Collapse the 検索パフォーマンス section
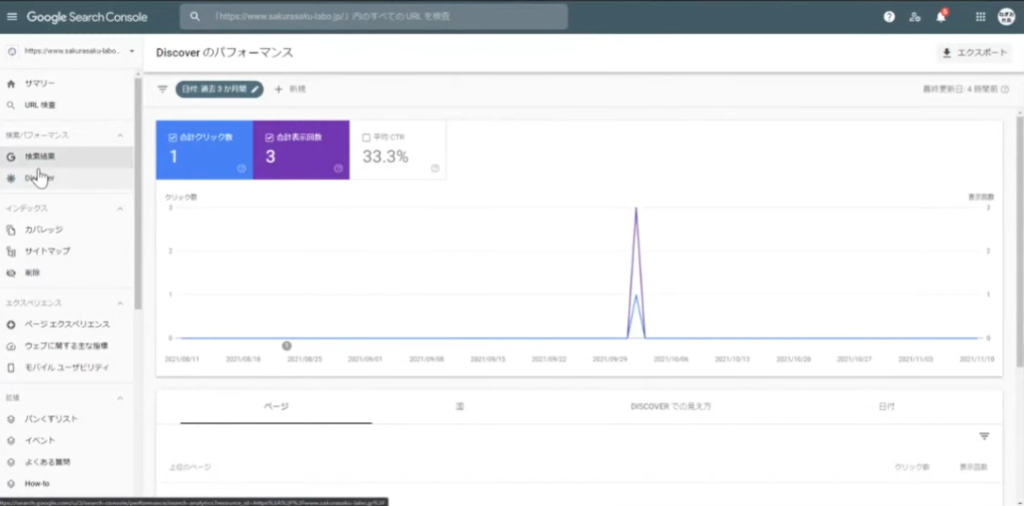 tap(120, 135)
